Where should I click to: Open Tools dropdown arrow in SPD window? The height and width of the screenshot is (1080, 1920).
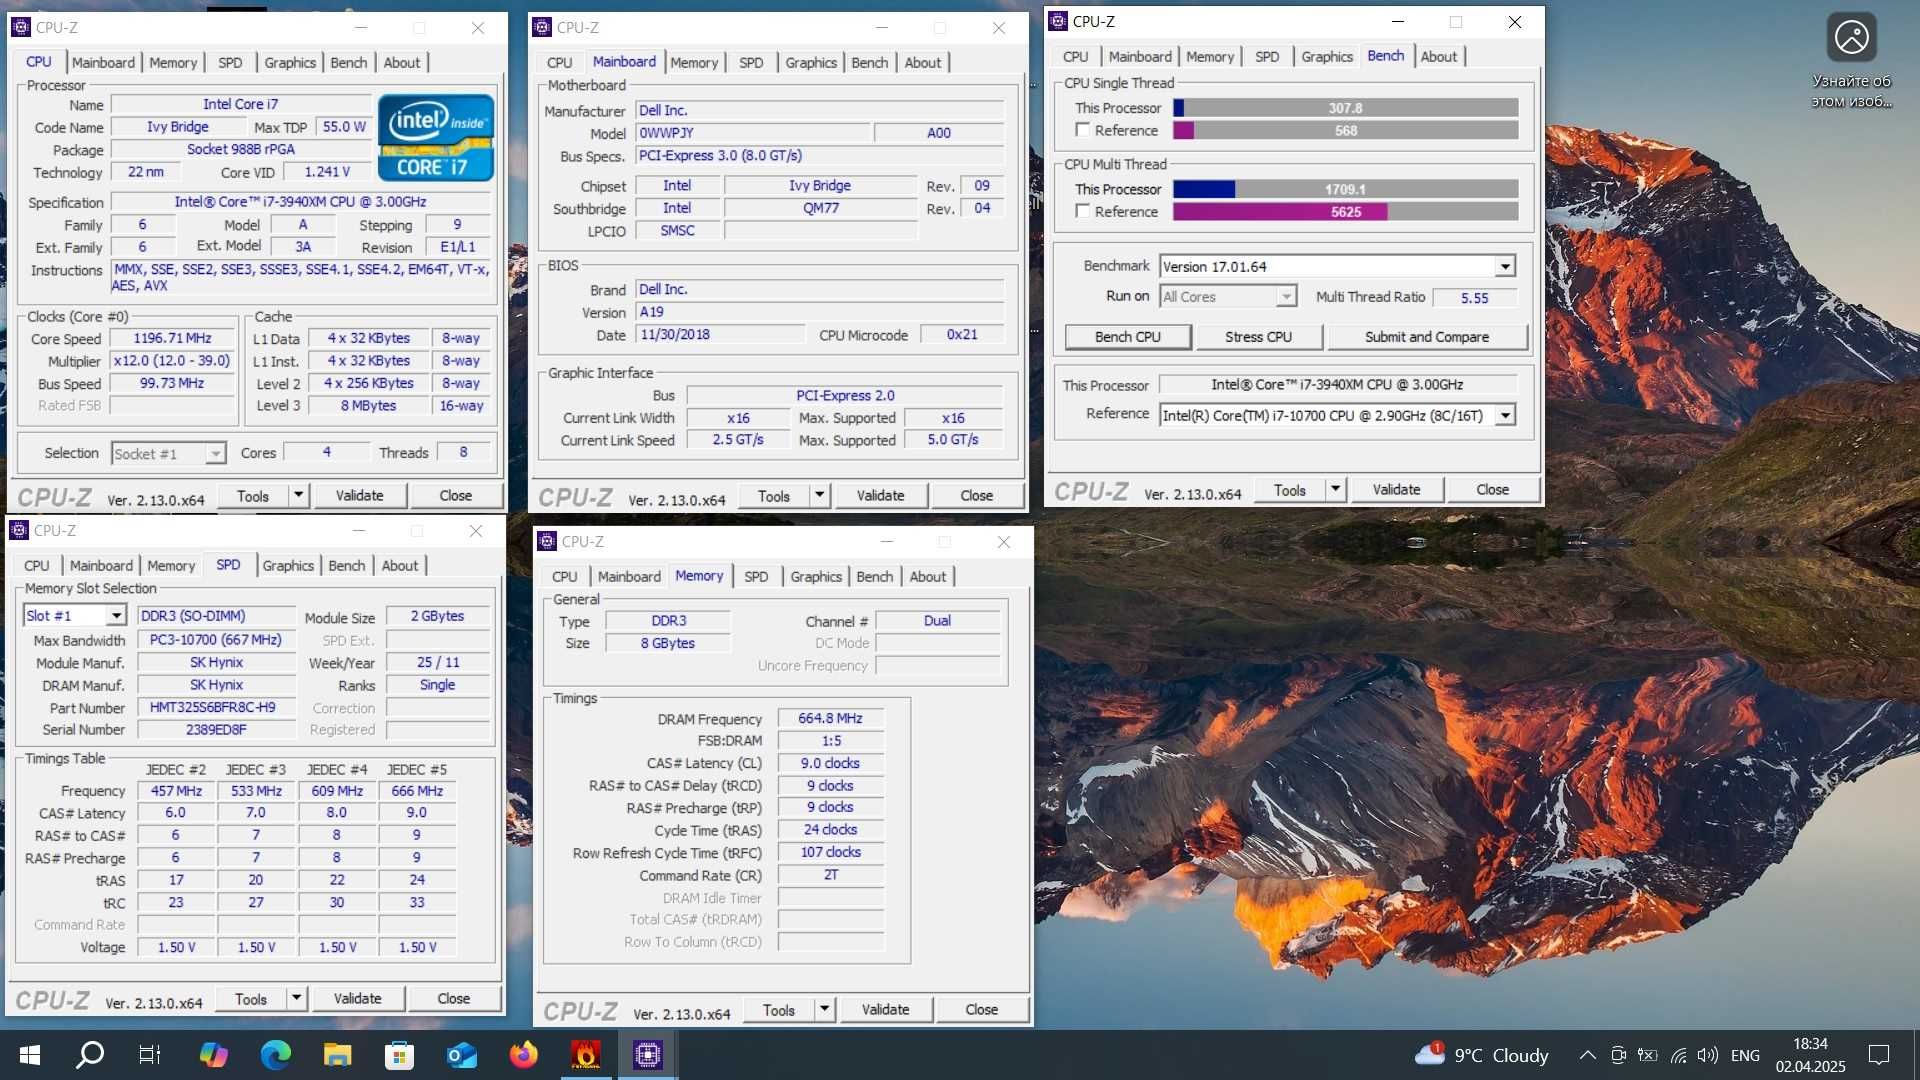click(296, 999)
